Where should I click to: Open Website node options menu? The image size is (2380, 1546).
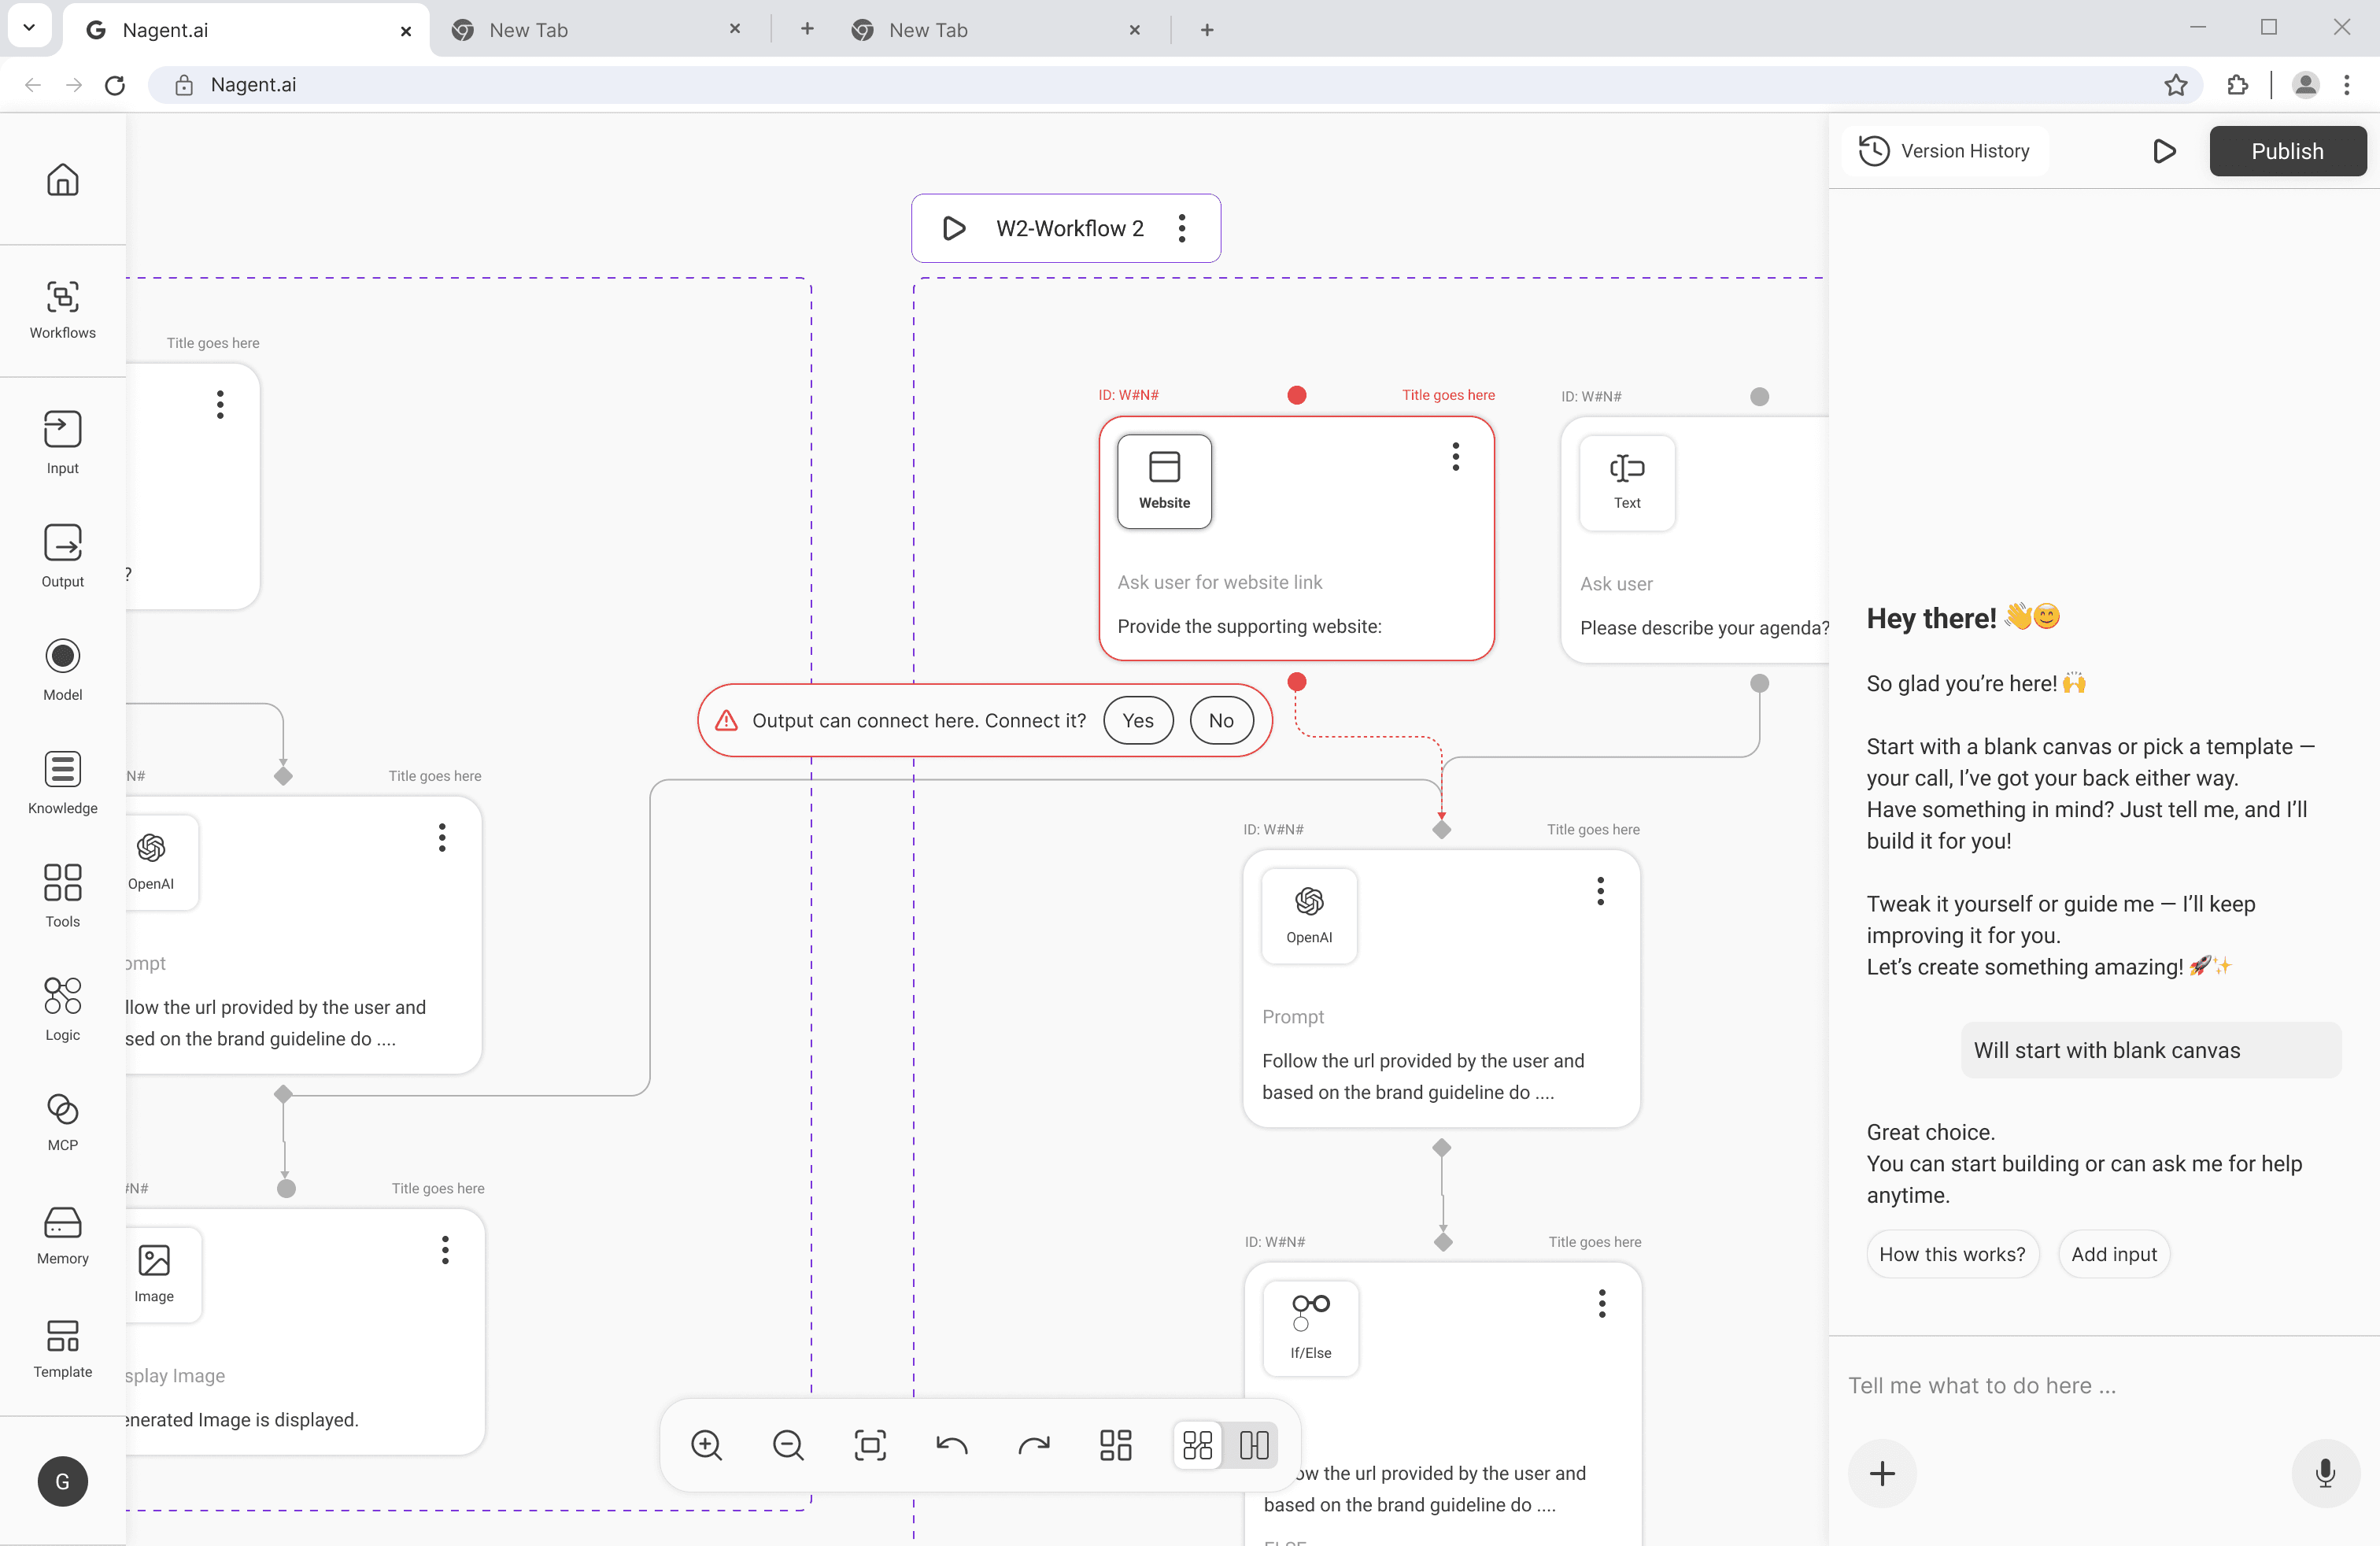pyautogui.click(x=1455, y=457)
